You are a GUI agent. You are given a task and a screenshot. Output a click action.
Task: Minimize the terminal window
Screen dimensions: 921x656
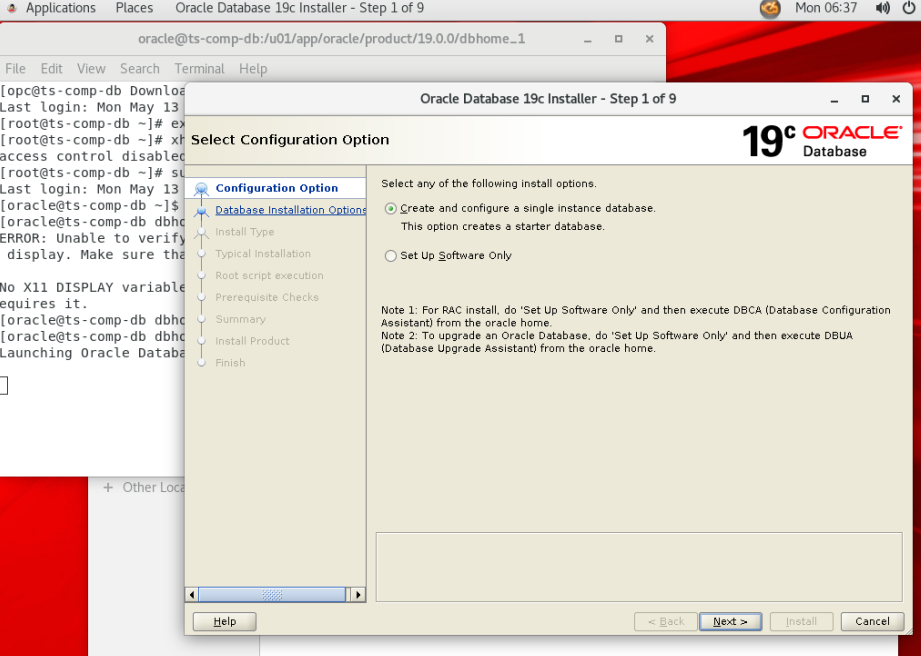point(587,39)
